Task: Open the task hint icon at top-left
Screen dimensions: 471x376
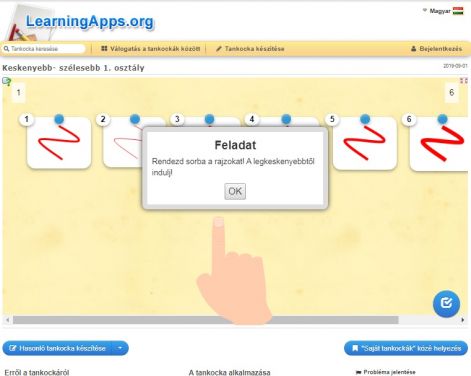Action: pyautogui.click(x=7, y=81)
